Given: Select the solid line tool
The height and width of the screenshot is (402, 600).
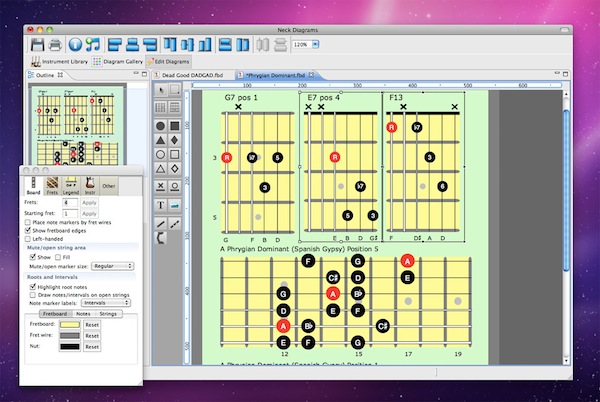Looking at the screenshot, I should 161,224.
